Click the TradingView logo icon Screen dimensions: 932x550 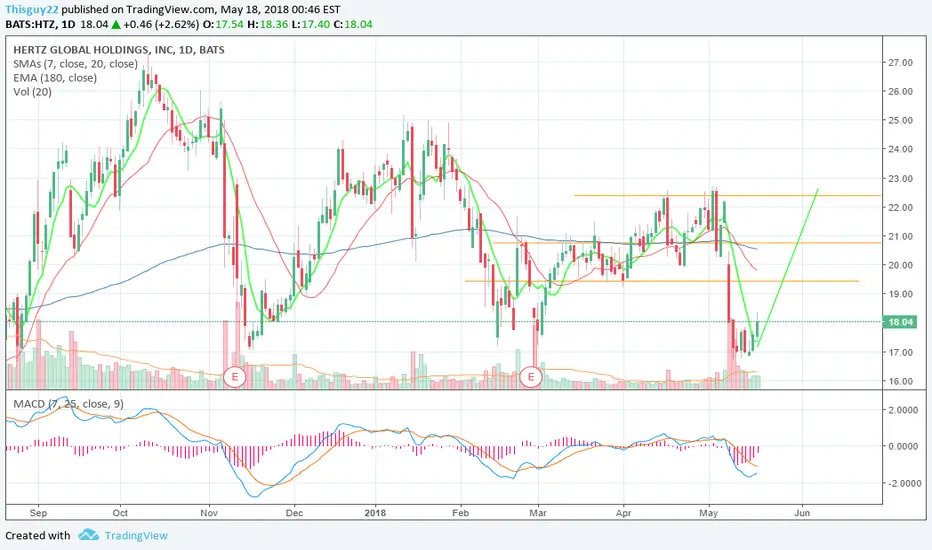89,535
